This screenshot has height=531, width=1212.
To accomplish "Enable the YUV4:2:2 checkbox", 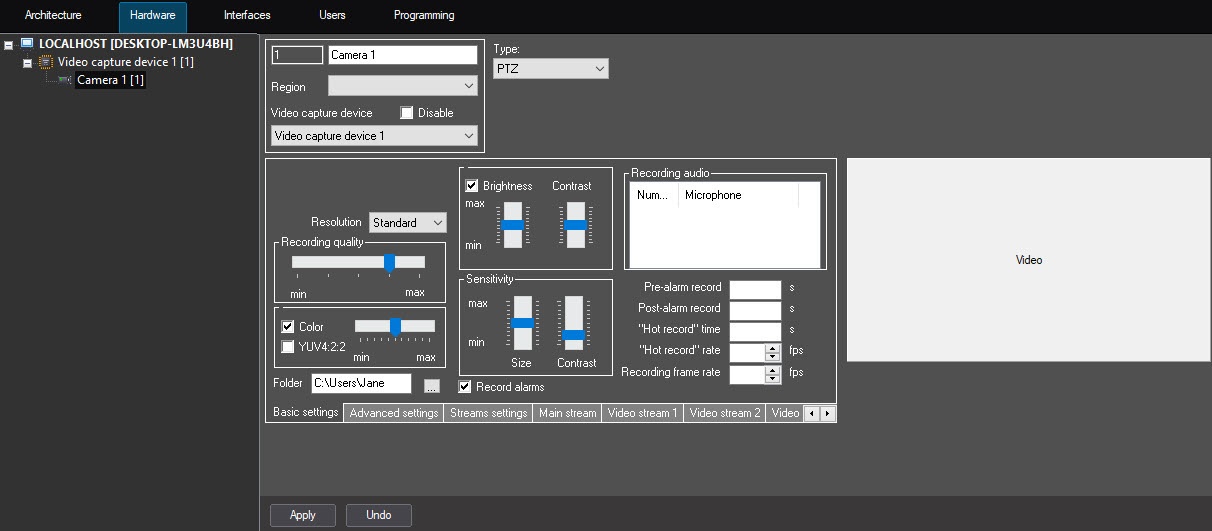I will tap(288, 347).
